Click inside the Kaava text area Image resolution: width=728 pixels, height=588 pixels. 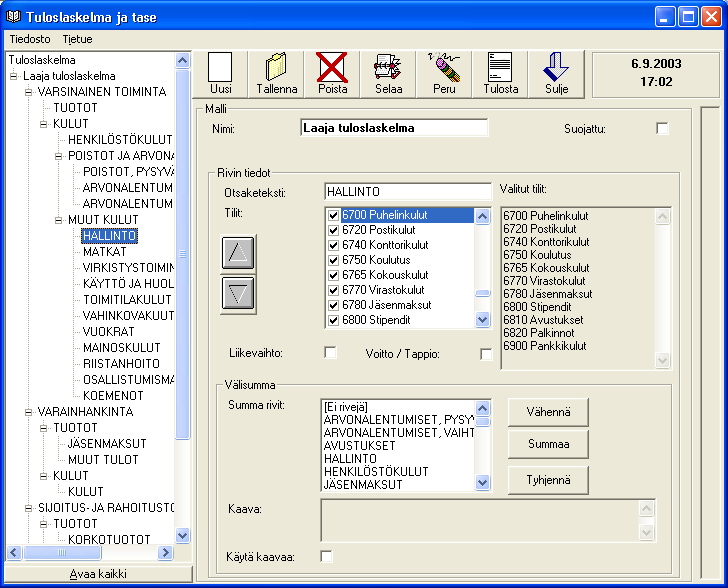[480, 520]
